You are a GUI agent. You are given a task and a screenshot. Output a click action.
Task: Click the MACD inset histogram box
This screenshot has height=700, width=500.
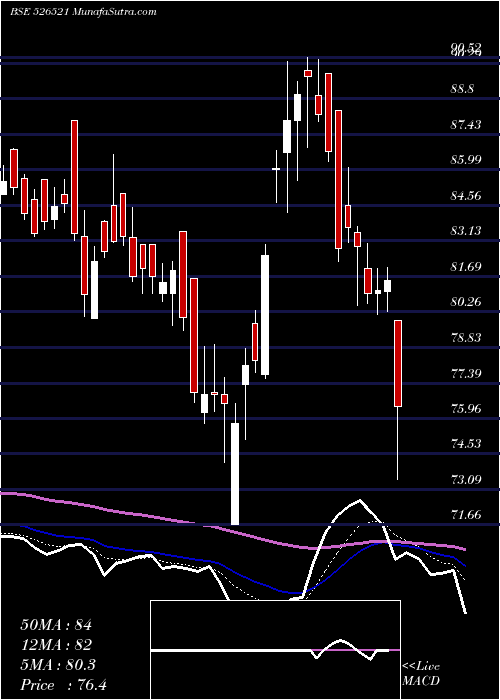click(x=275, y=650)
